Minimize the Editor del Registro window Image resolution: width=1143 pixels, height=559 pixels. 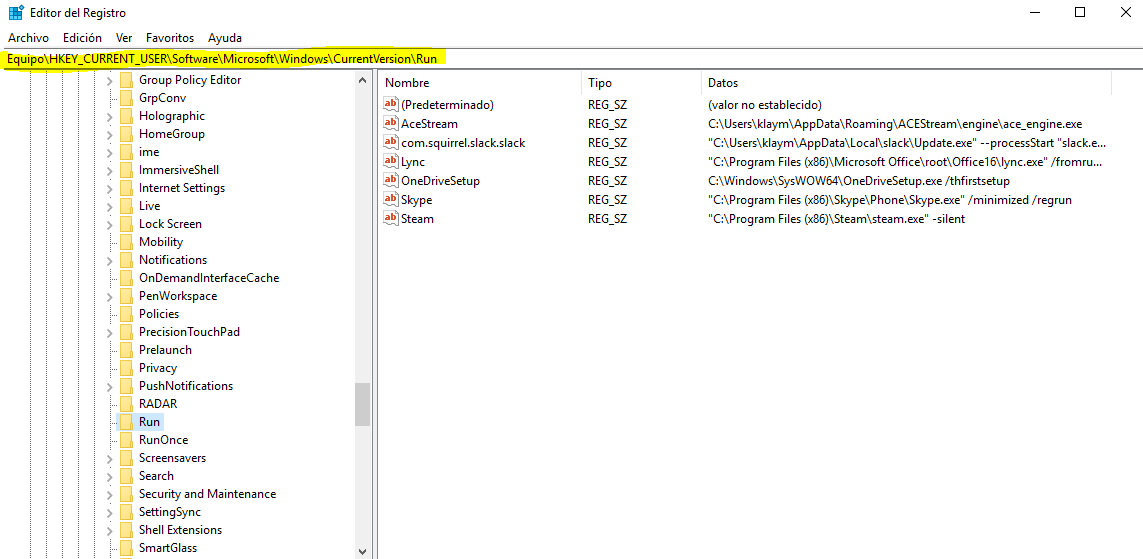click(1036, 12)
